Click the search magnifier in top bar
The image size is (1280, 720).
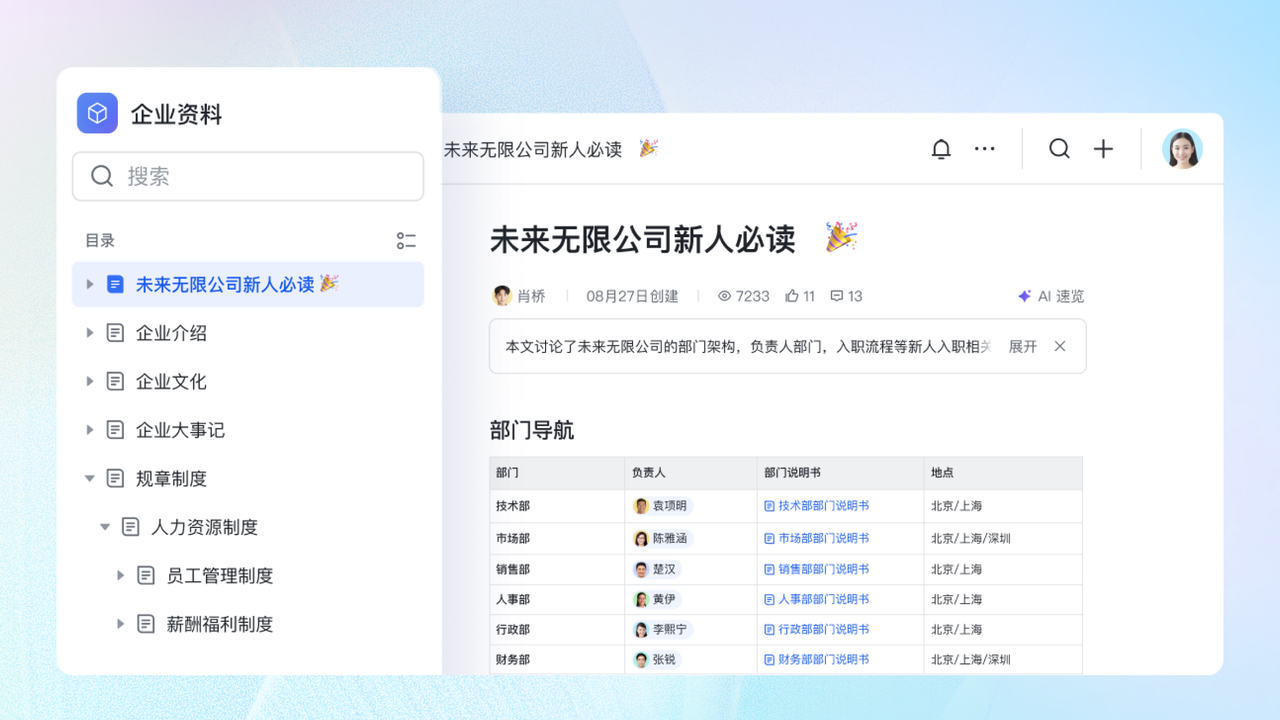[x=1059, y=149]
